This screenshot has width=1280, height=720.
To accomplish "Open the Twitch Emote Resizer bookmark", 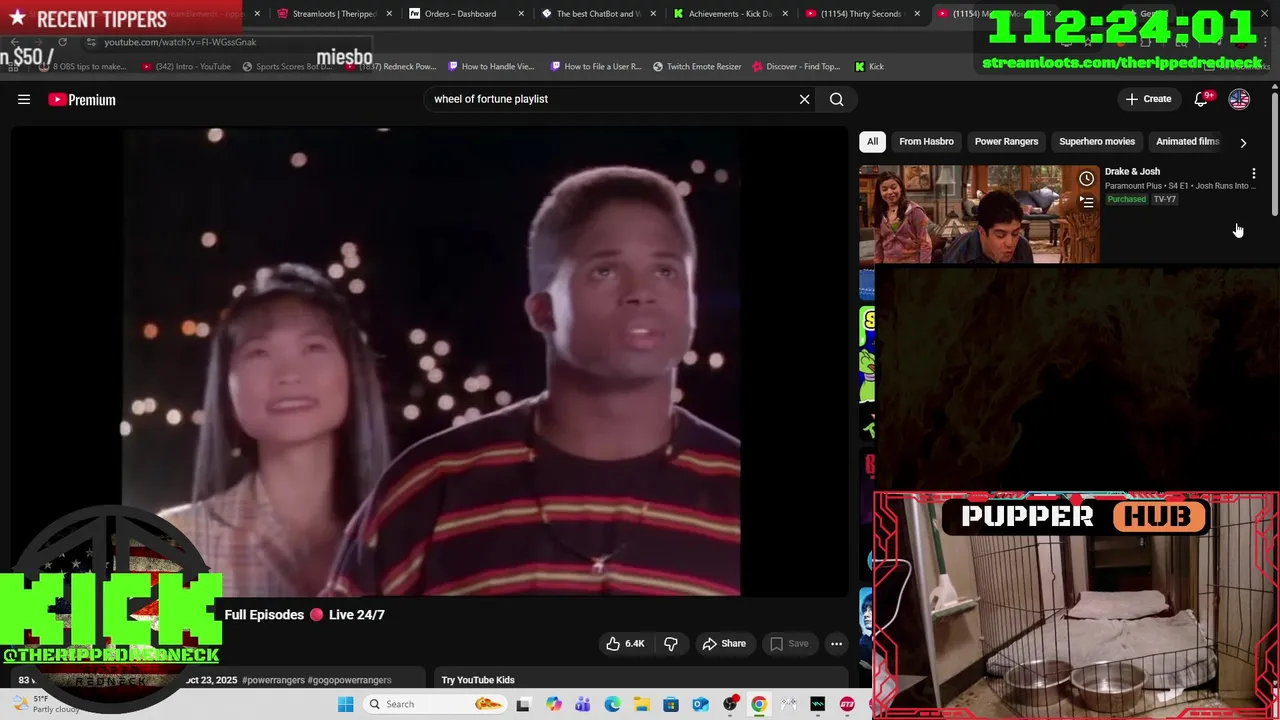I will pyautogui.click(x=697, y=66).
